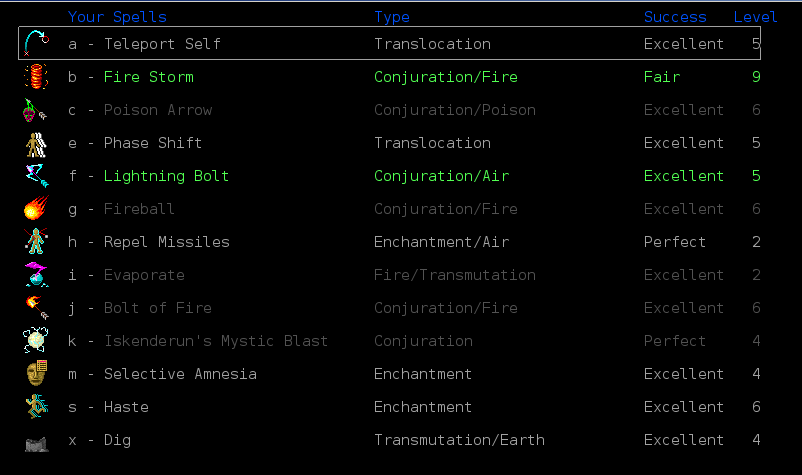The image size is (802, 475).
Task: Click the Dig spell icon
Action: pos(36,440)
